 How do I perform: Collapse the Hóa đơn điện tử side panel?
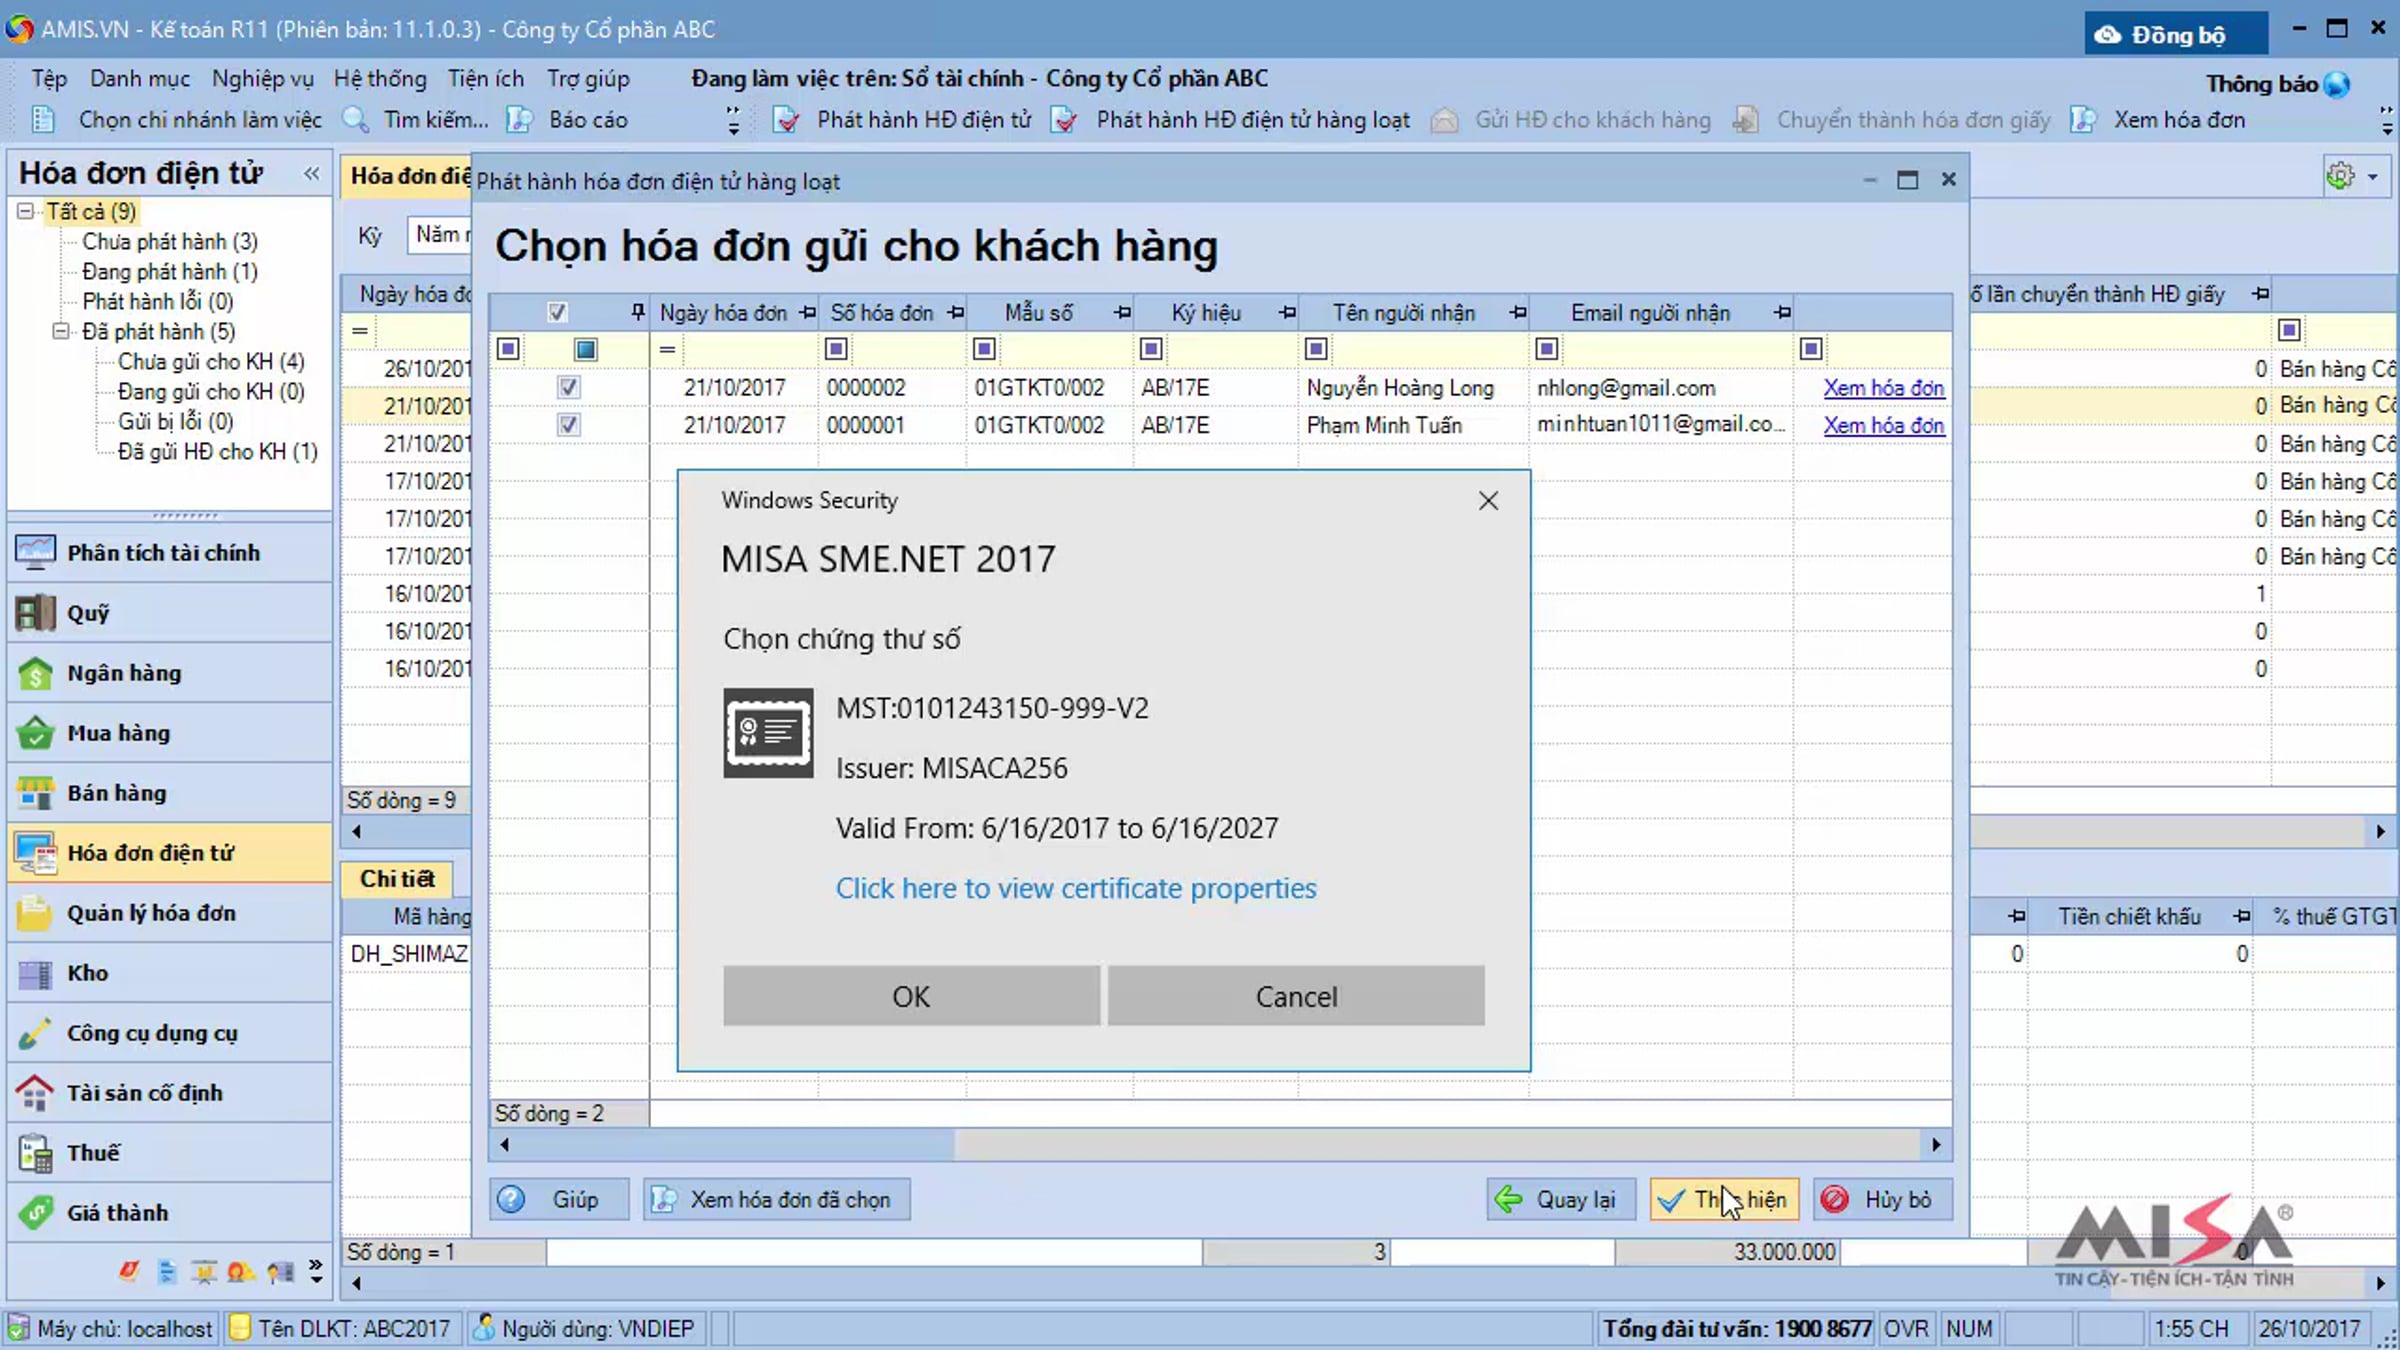point(312,174)
